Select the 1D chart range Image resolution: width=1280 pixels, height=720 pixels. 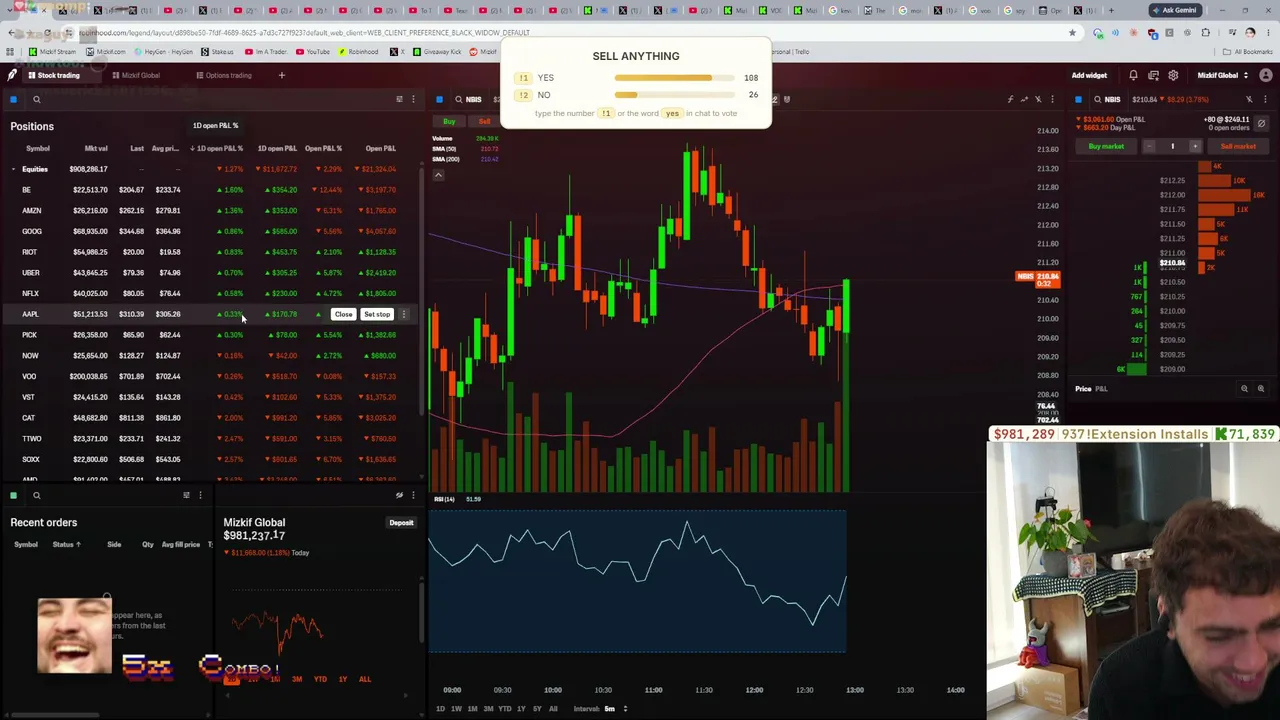click(440, 709)
